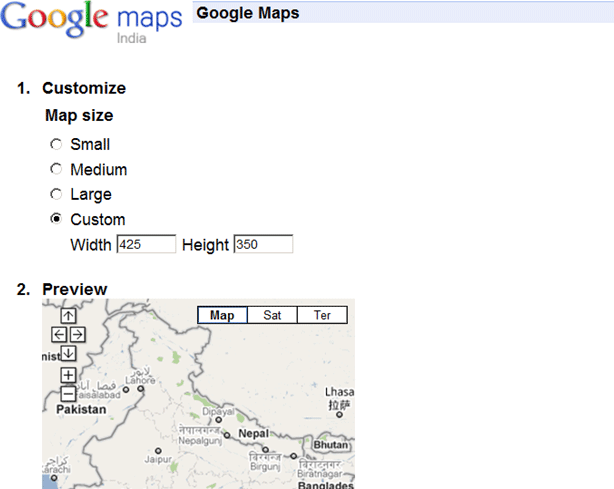Pan the preview map up
Image resolution: width=614 pixels, height=489 pixels.
pos(68,316)
